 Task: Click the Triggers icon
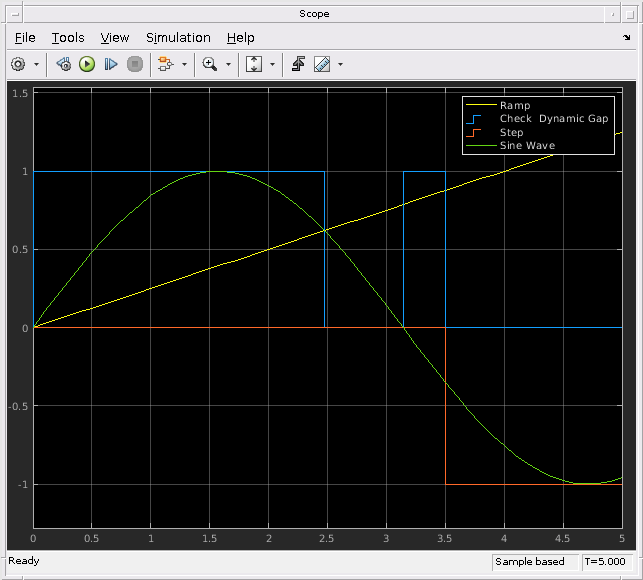tap(298, 64)
